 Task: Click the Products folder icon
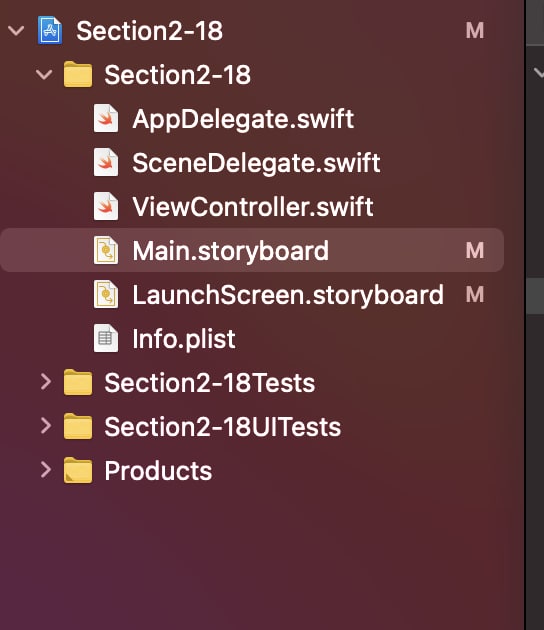click(x=78, y=470)
